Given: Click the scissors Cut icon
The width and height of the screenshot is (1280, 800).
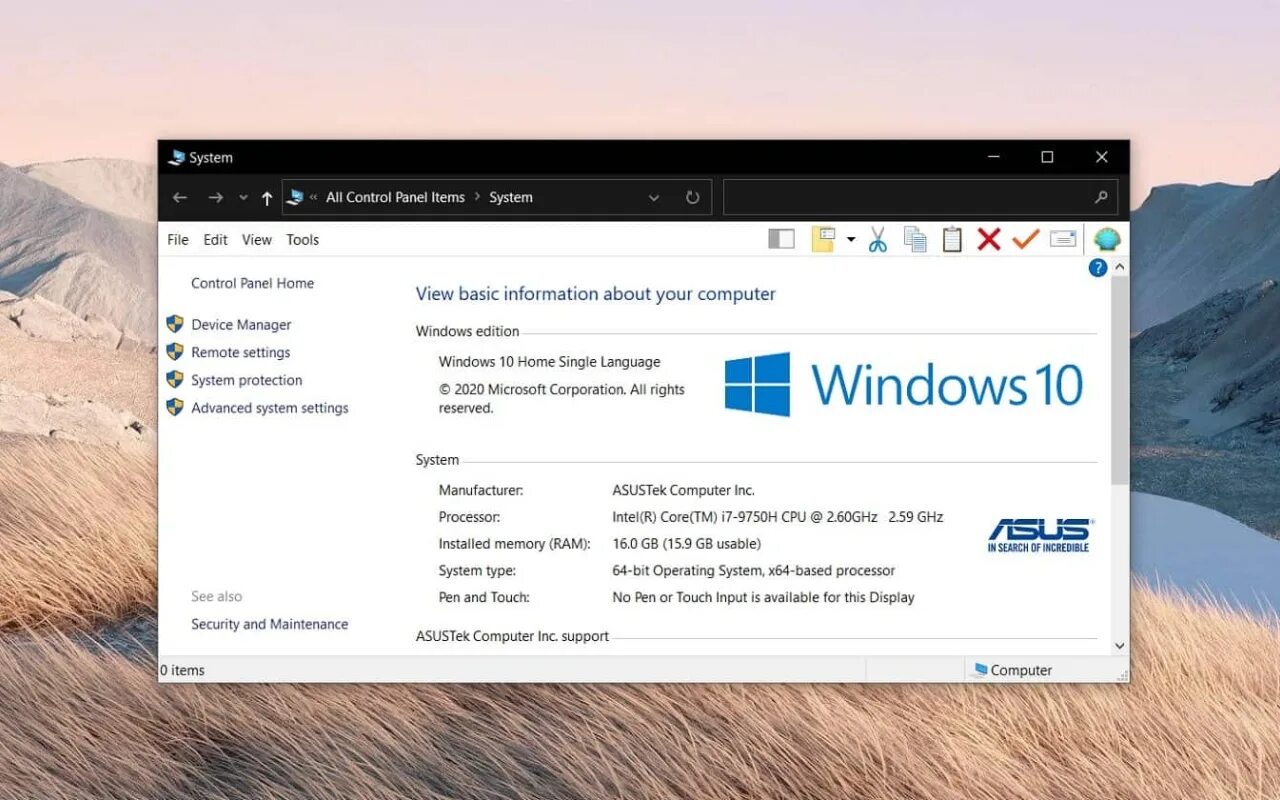Looking at the screenshot, I should coord(878,239).
